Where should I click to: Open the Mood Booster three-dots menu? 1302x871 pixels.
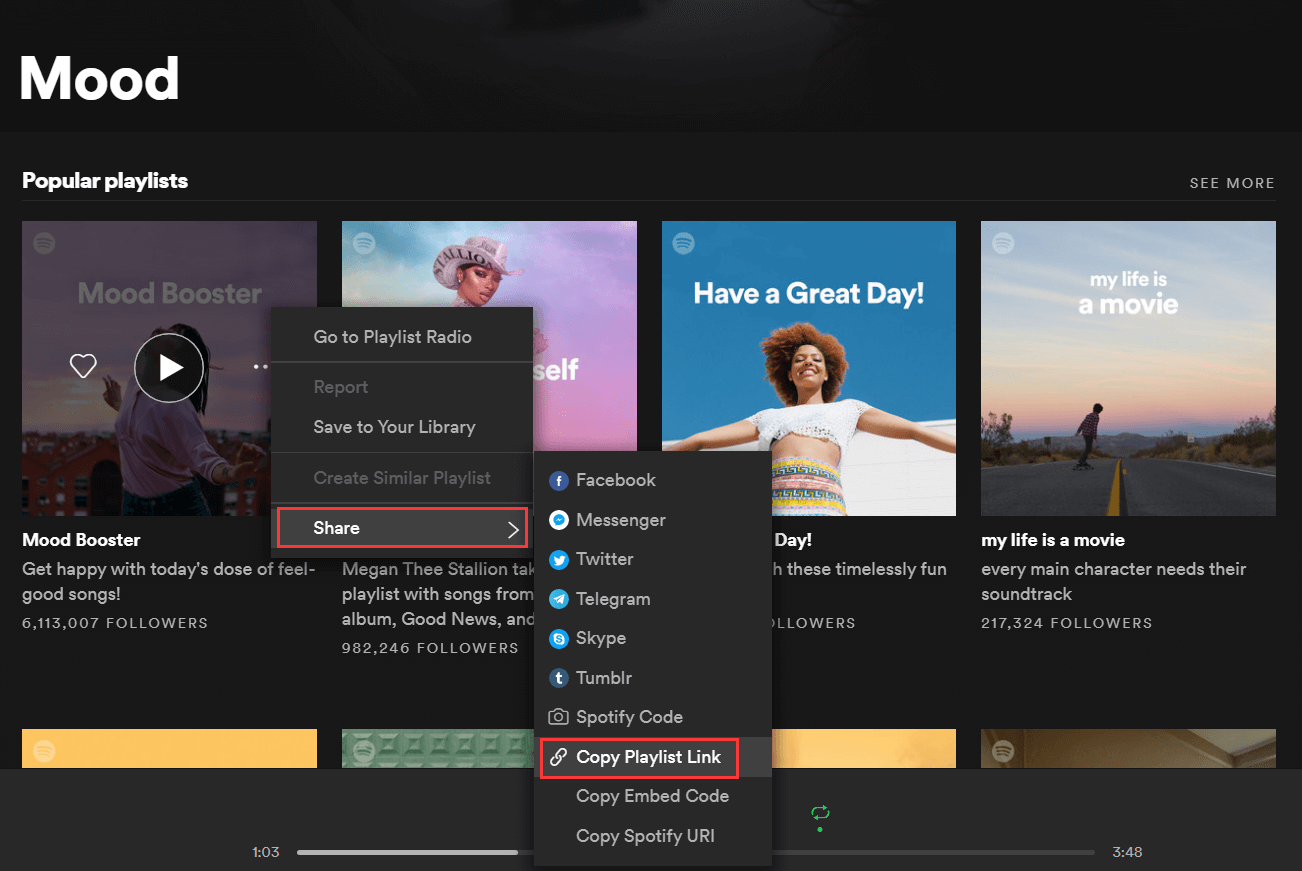tap(261, 367)
